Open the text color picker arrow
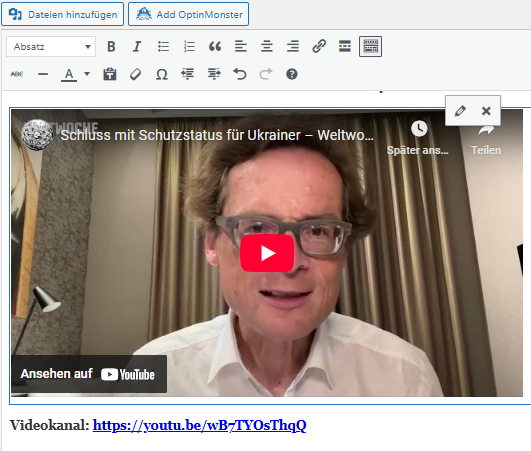The height and width of the screenshot is (451, 531). (87, 74)
